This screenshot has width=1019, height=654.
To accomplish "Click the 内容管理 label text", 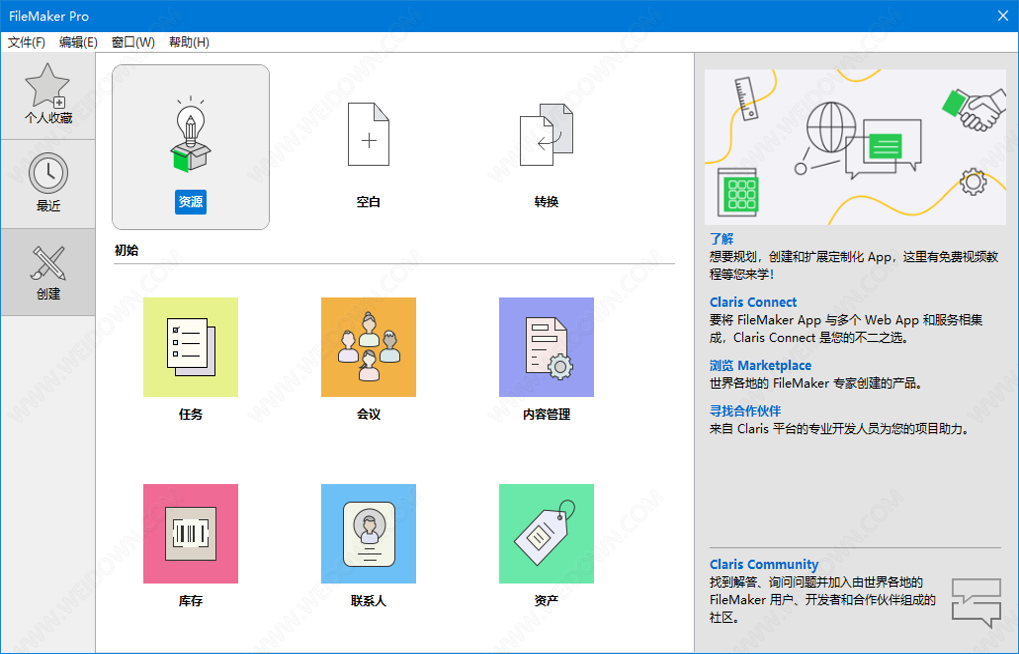I will click(547, 415).
